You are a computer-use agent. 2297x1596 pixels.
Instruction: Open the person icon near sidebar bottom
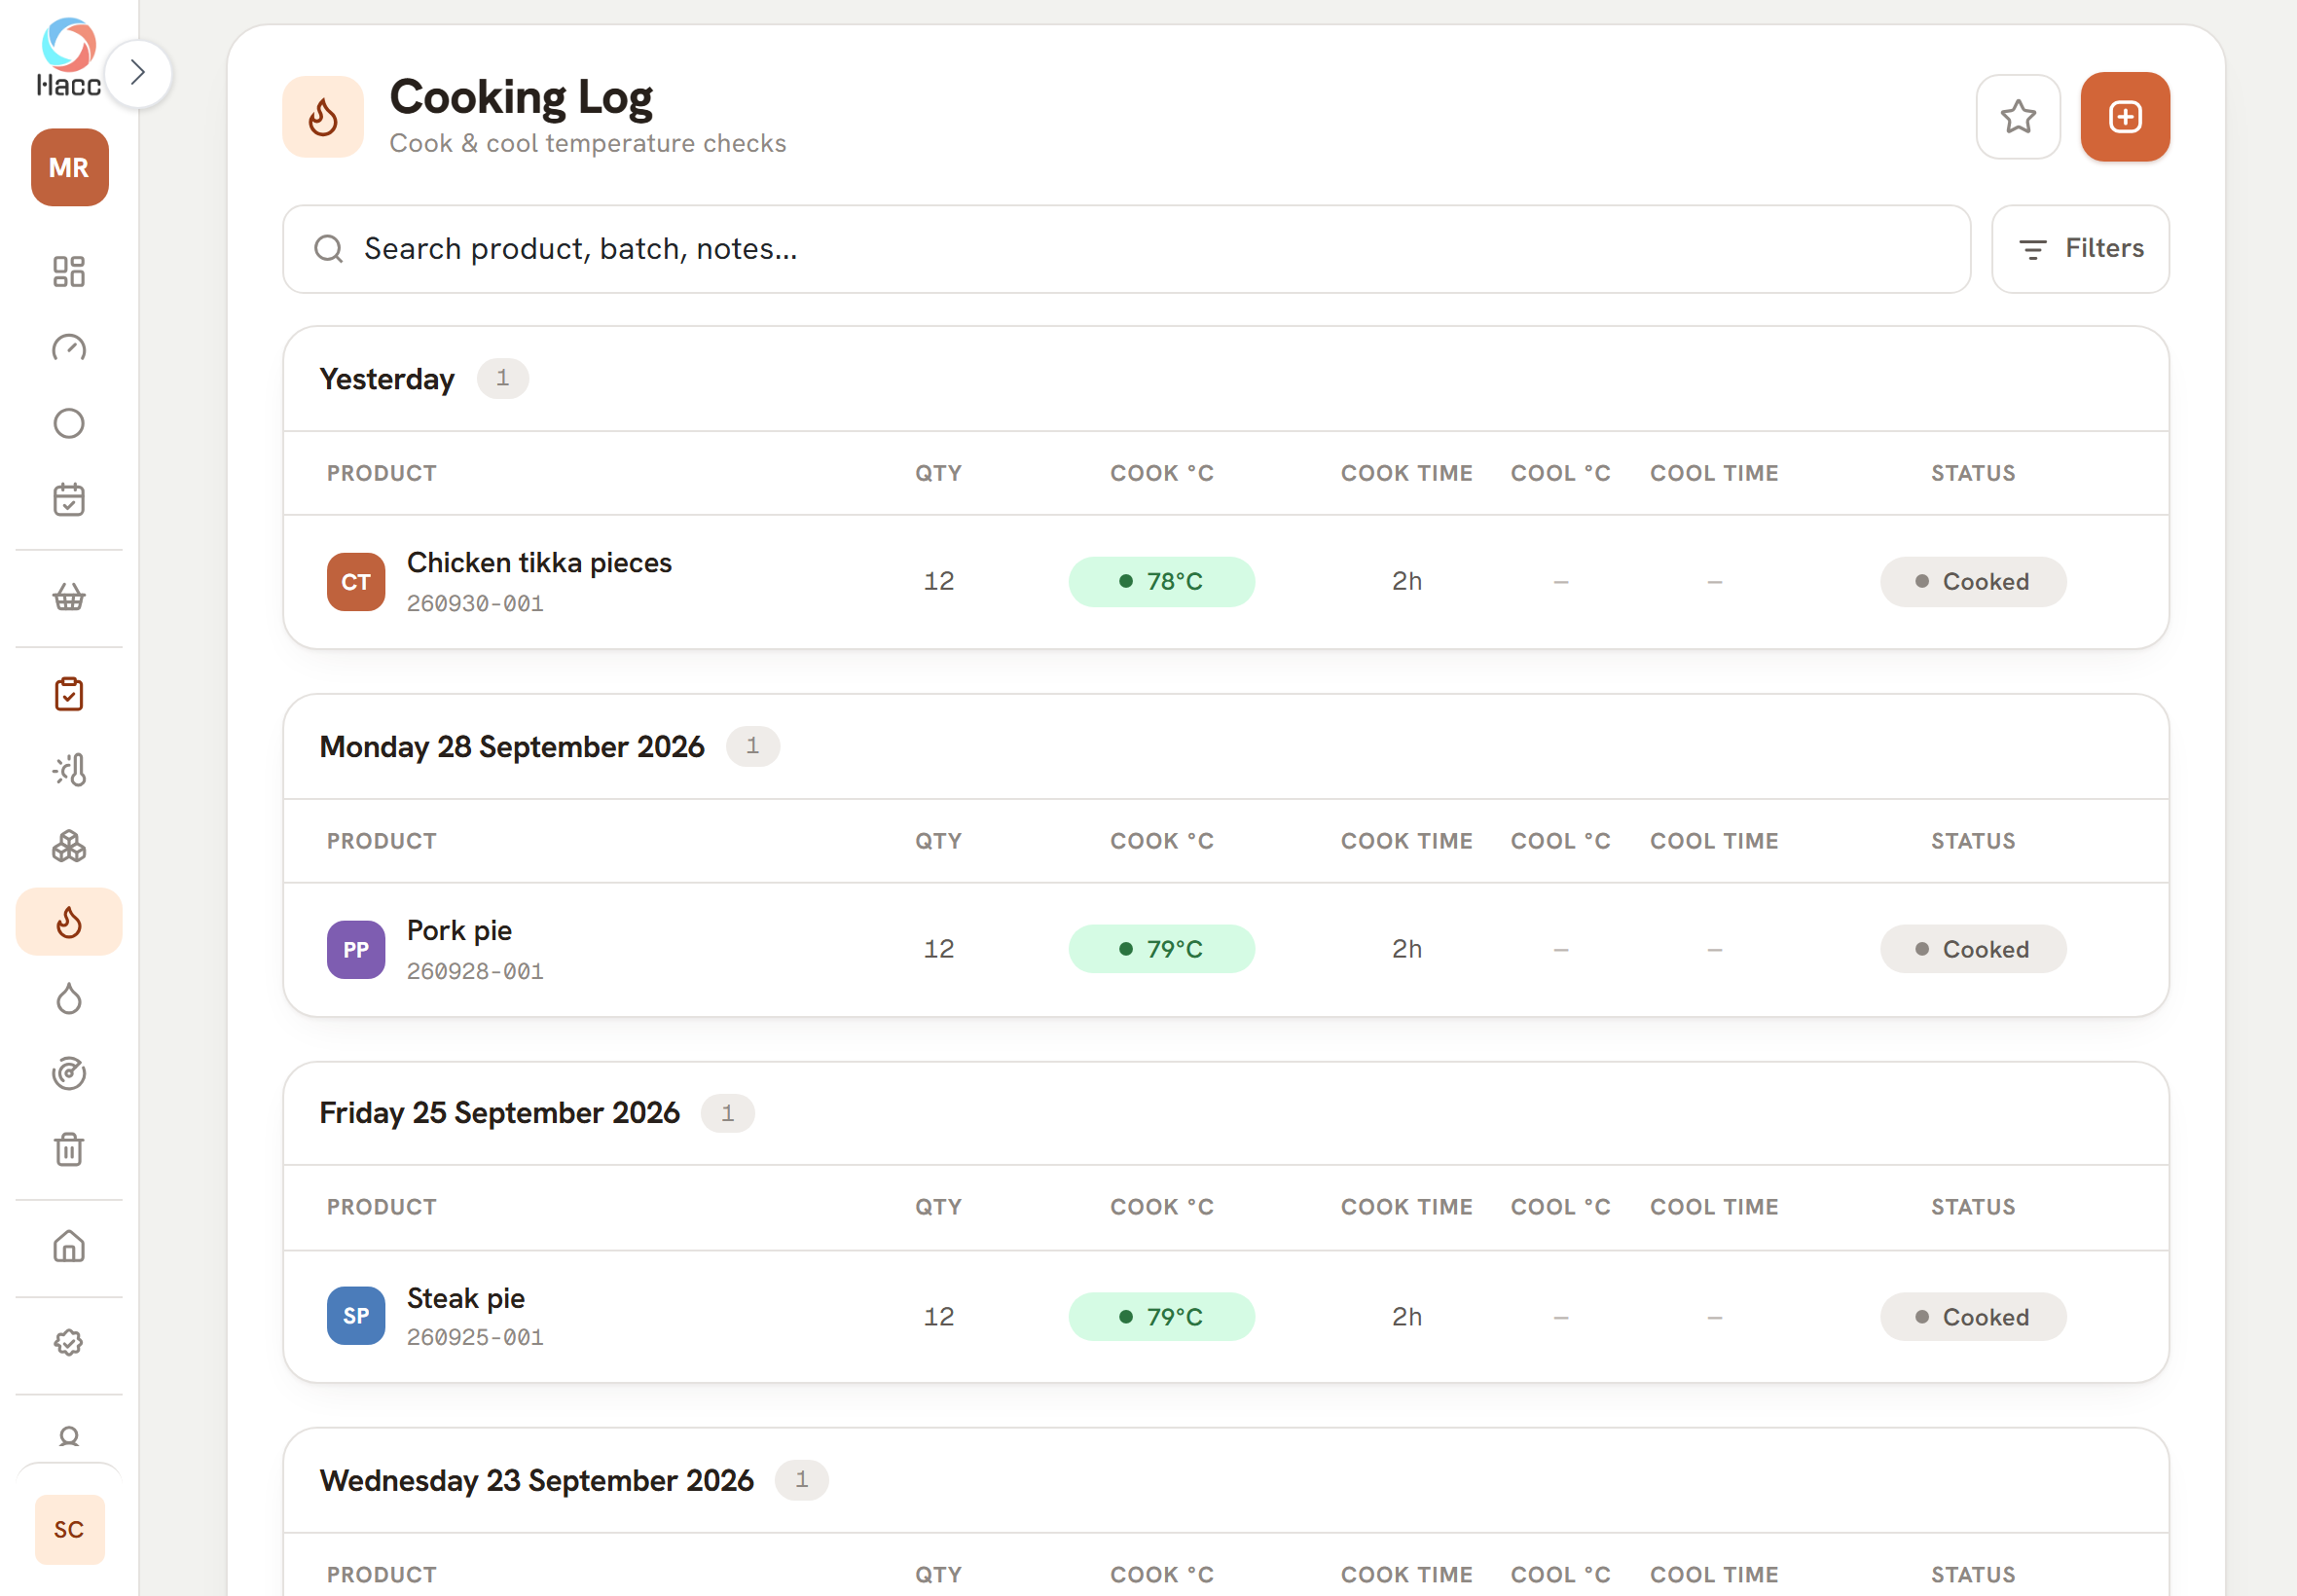click(69, 1437)
